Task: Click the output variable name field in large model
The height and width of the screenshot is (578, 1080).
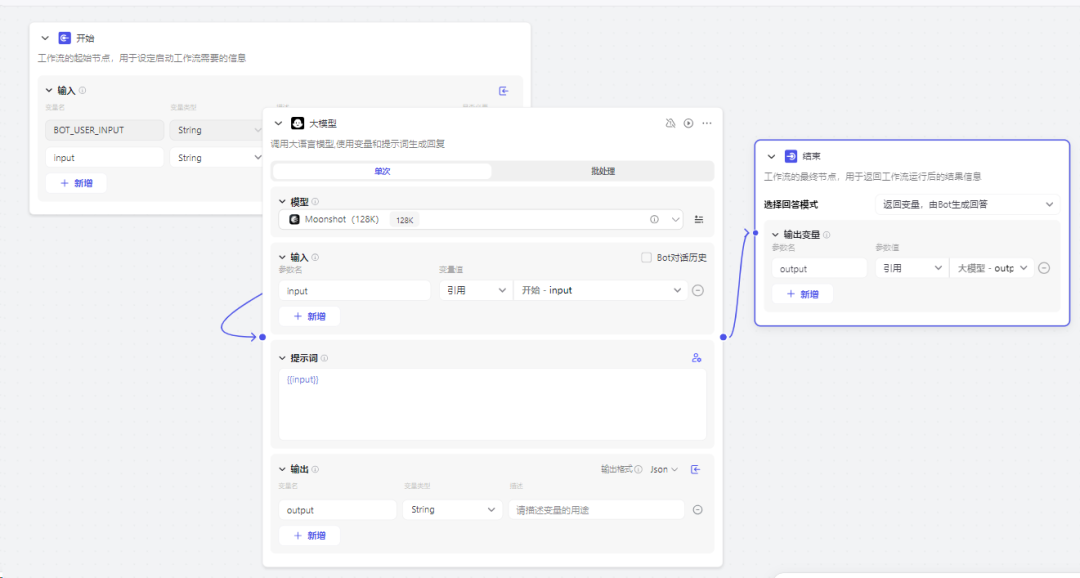Action: 338,510
